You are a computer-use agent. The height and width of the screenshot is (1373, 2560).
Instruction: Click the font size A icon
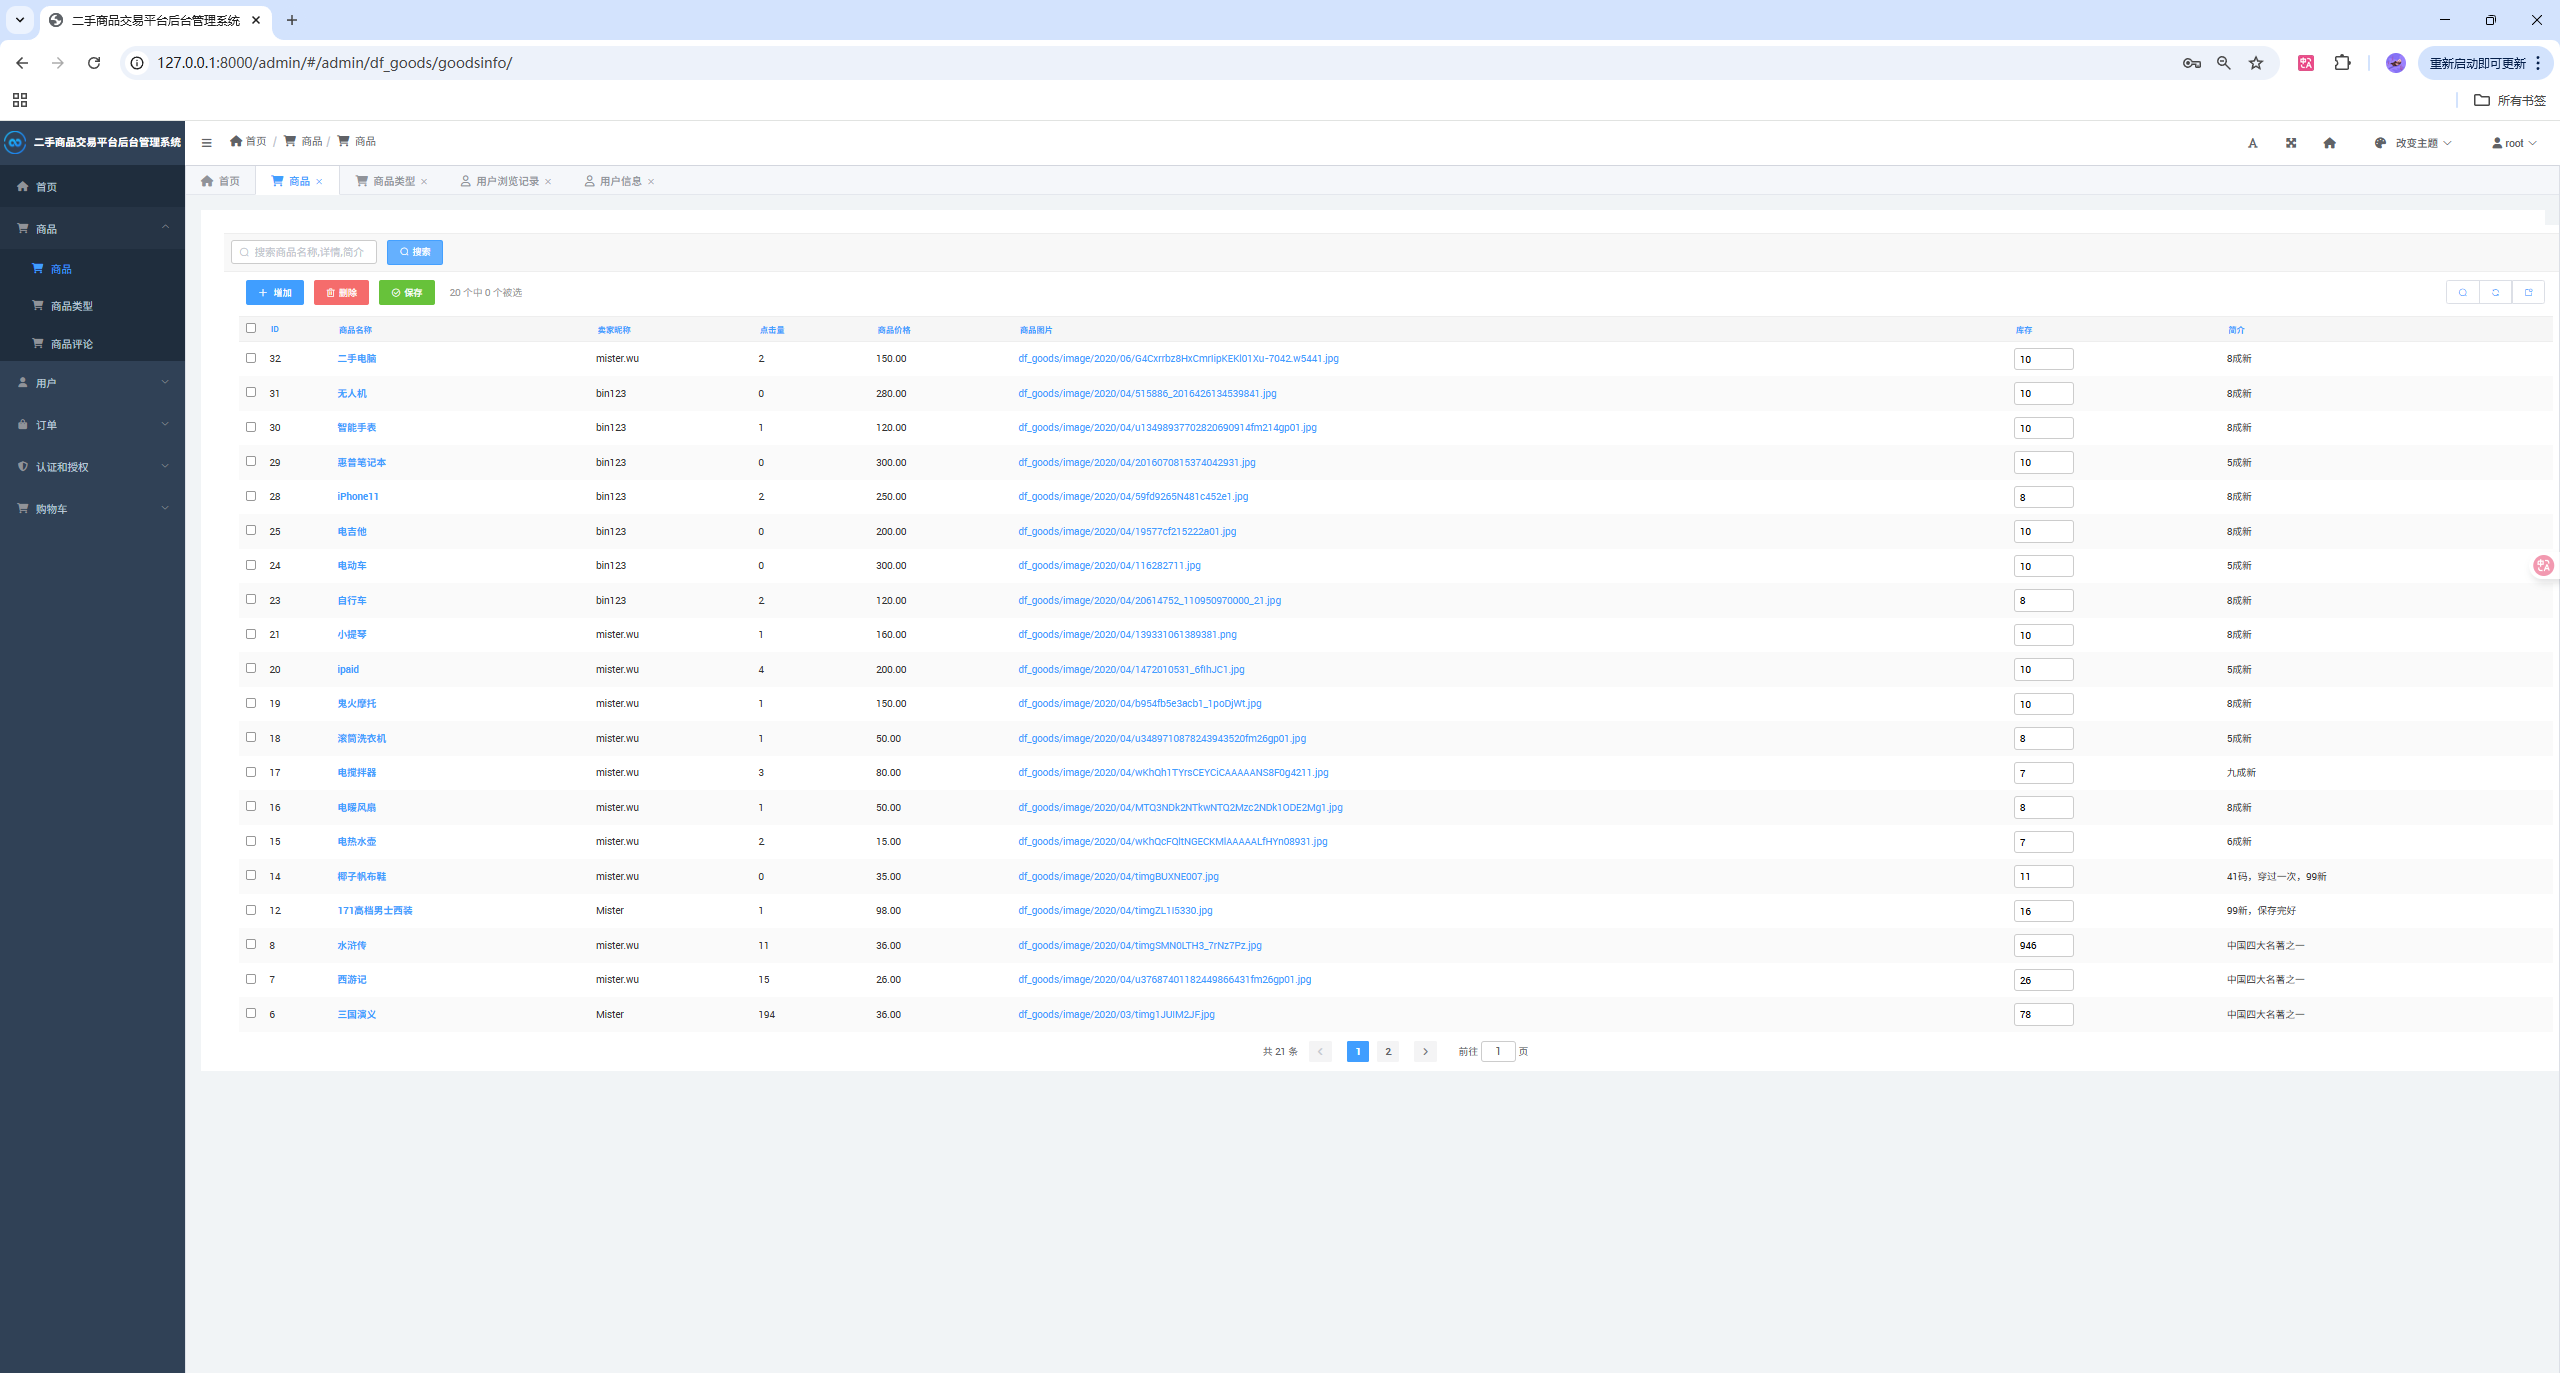[2252, 143]
